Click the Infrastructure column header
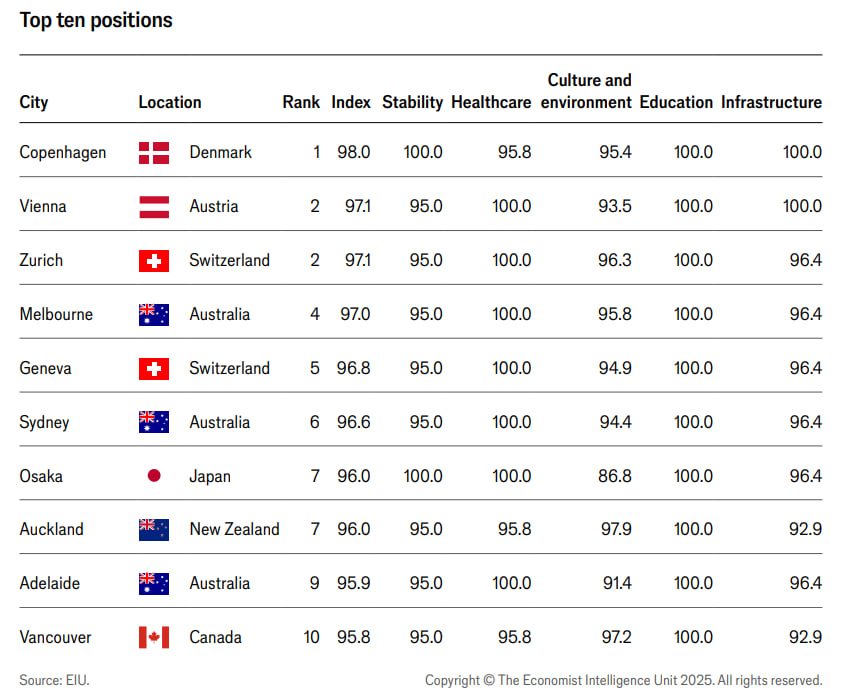 pos(772,102)
